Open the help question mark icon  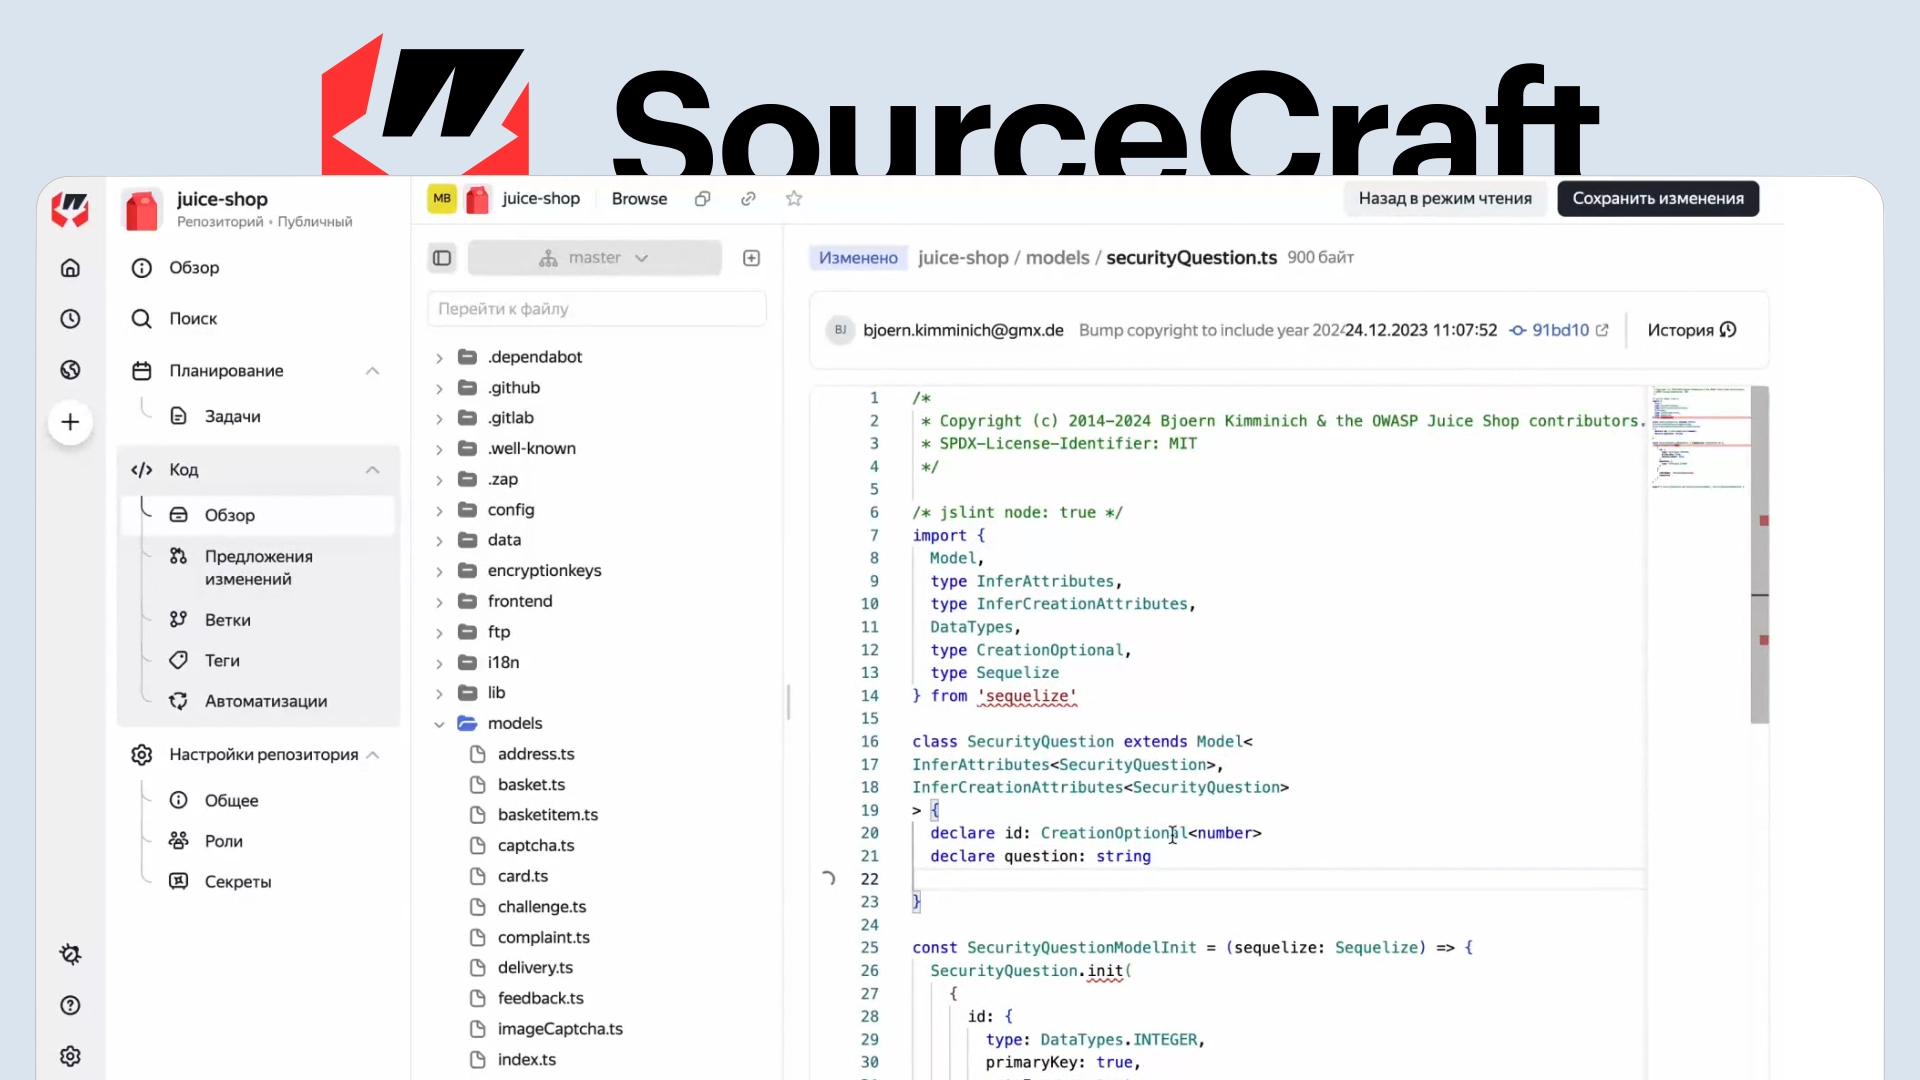(70, 1005)
